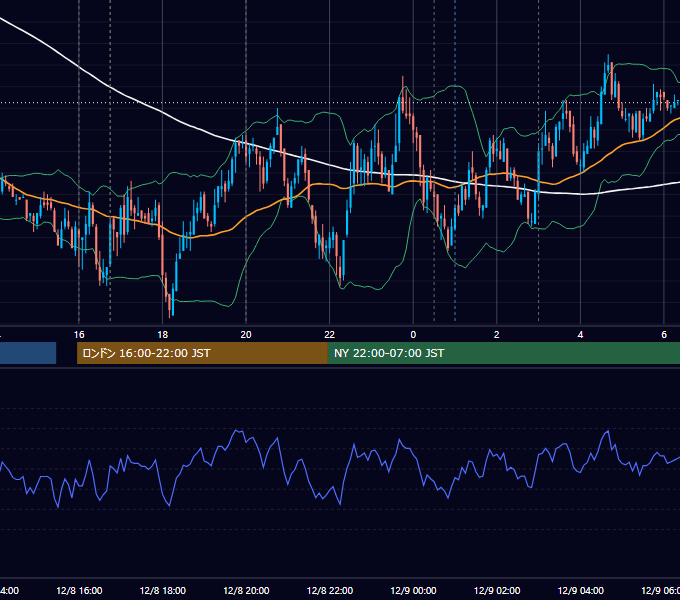The height and width of the screenshot is (600, 680).
Task: Click the NY 22:00-07:00 JST session bar
Action: click(x=503, y=353)
